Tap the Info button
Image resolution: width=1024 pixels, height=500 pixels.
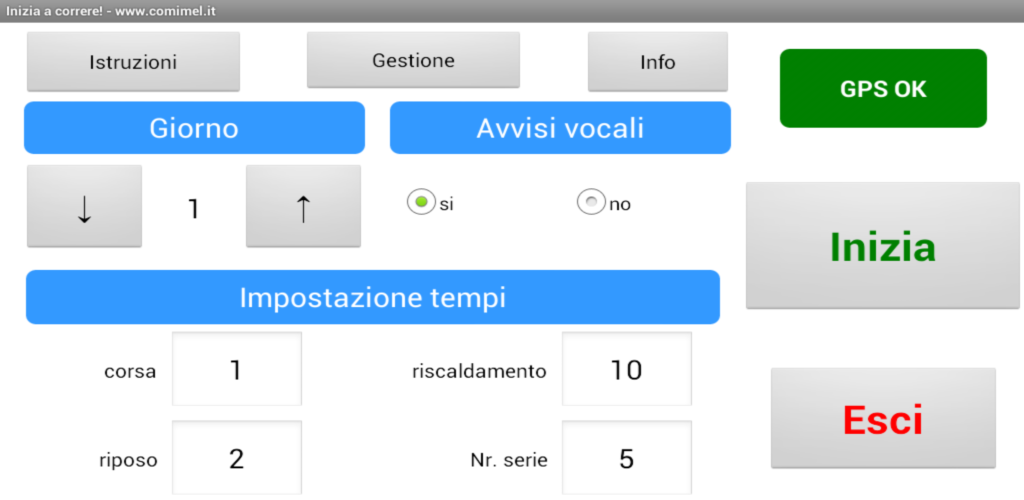[657, 62]
